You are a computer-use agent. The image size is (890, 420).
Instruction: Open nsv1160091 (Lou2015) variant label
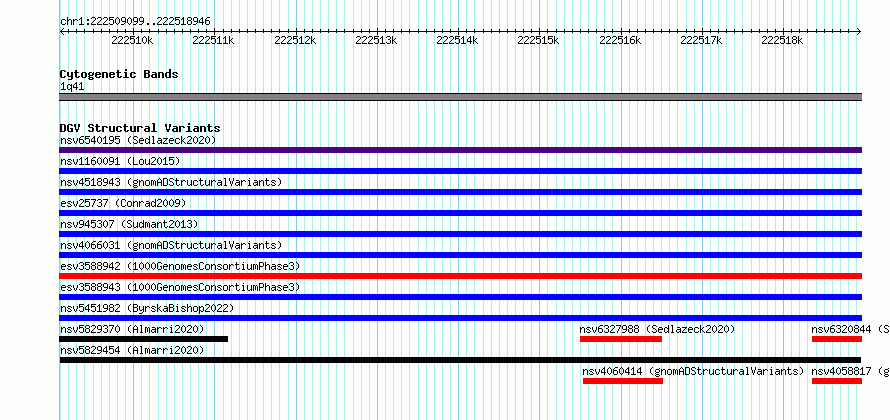pyautogui.click(x=120, y=161)
